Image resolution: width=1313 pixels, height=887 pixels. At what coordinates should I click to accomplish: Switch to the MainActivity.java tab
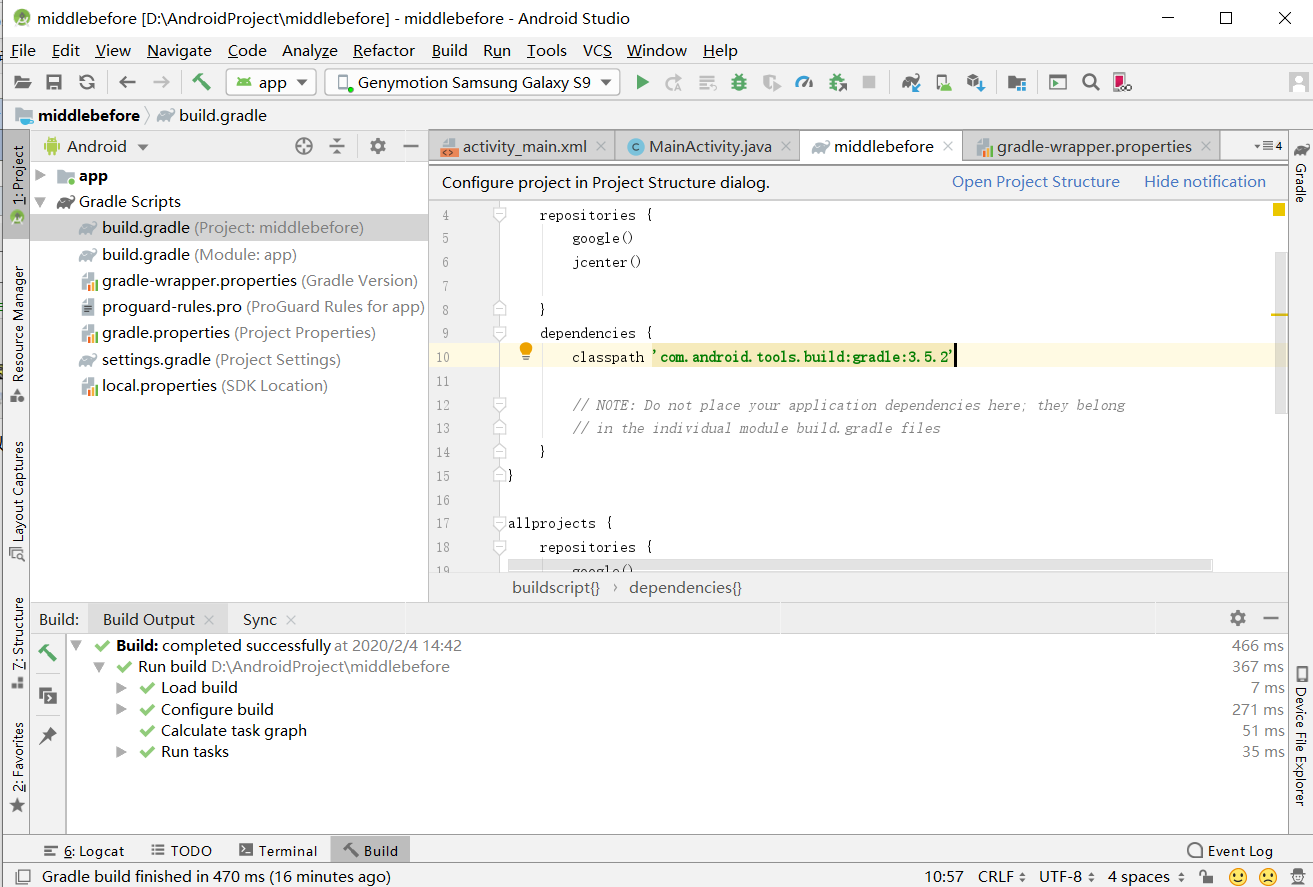coord(709,146)
